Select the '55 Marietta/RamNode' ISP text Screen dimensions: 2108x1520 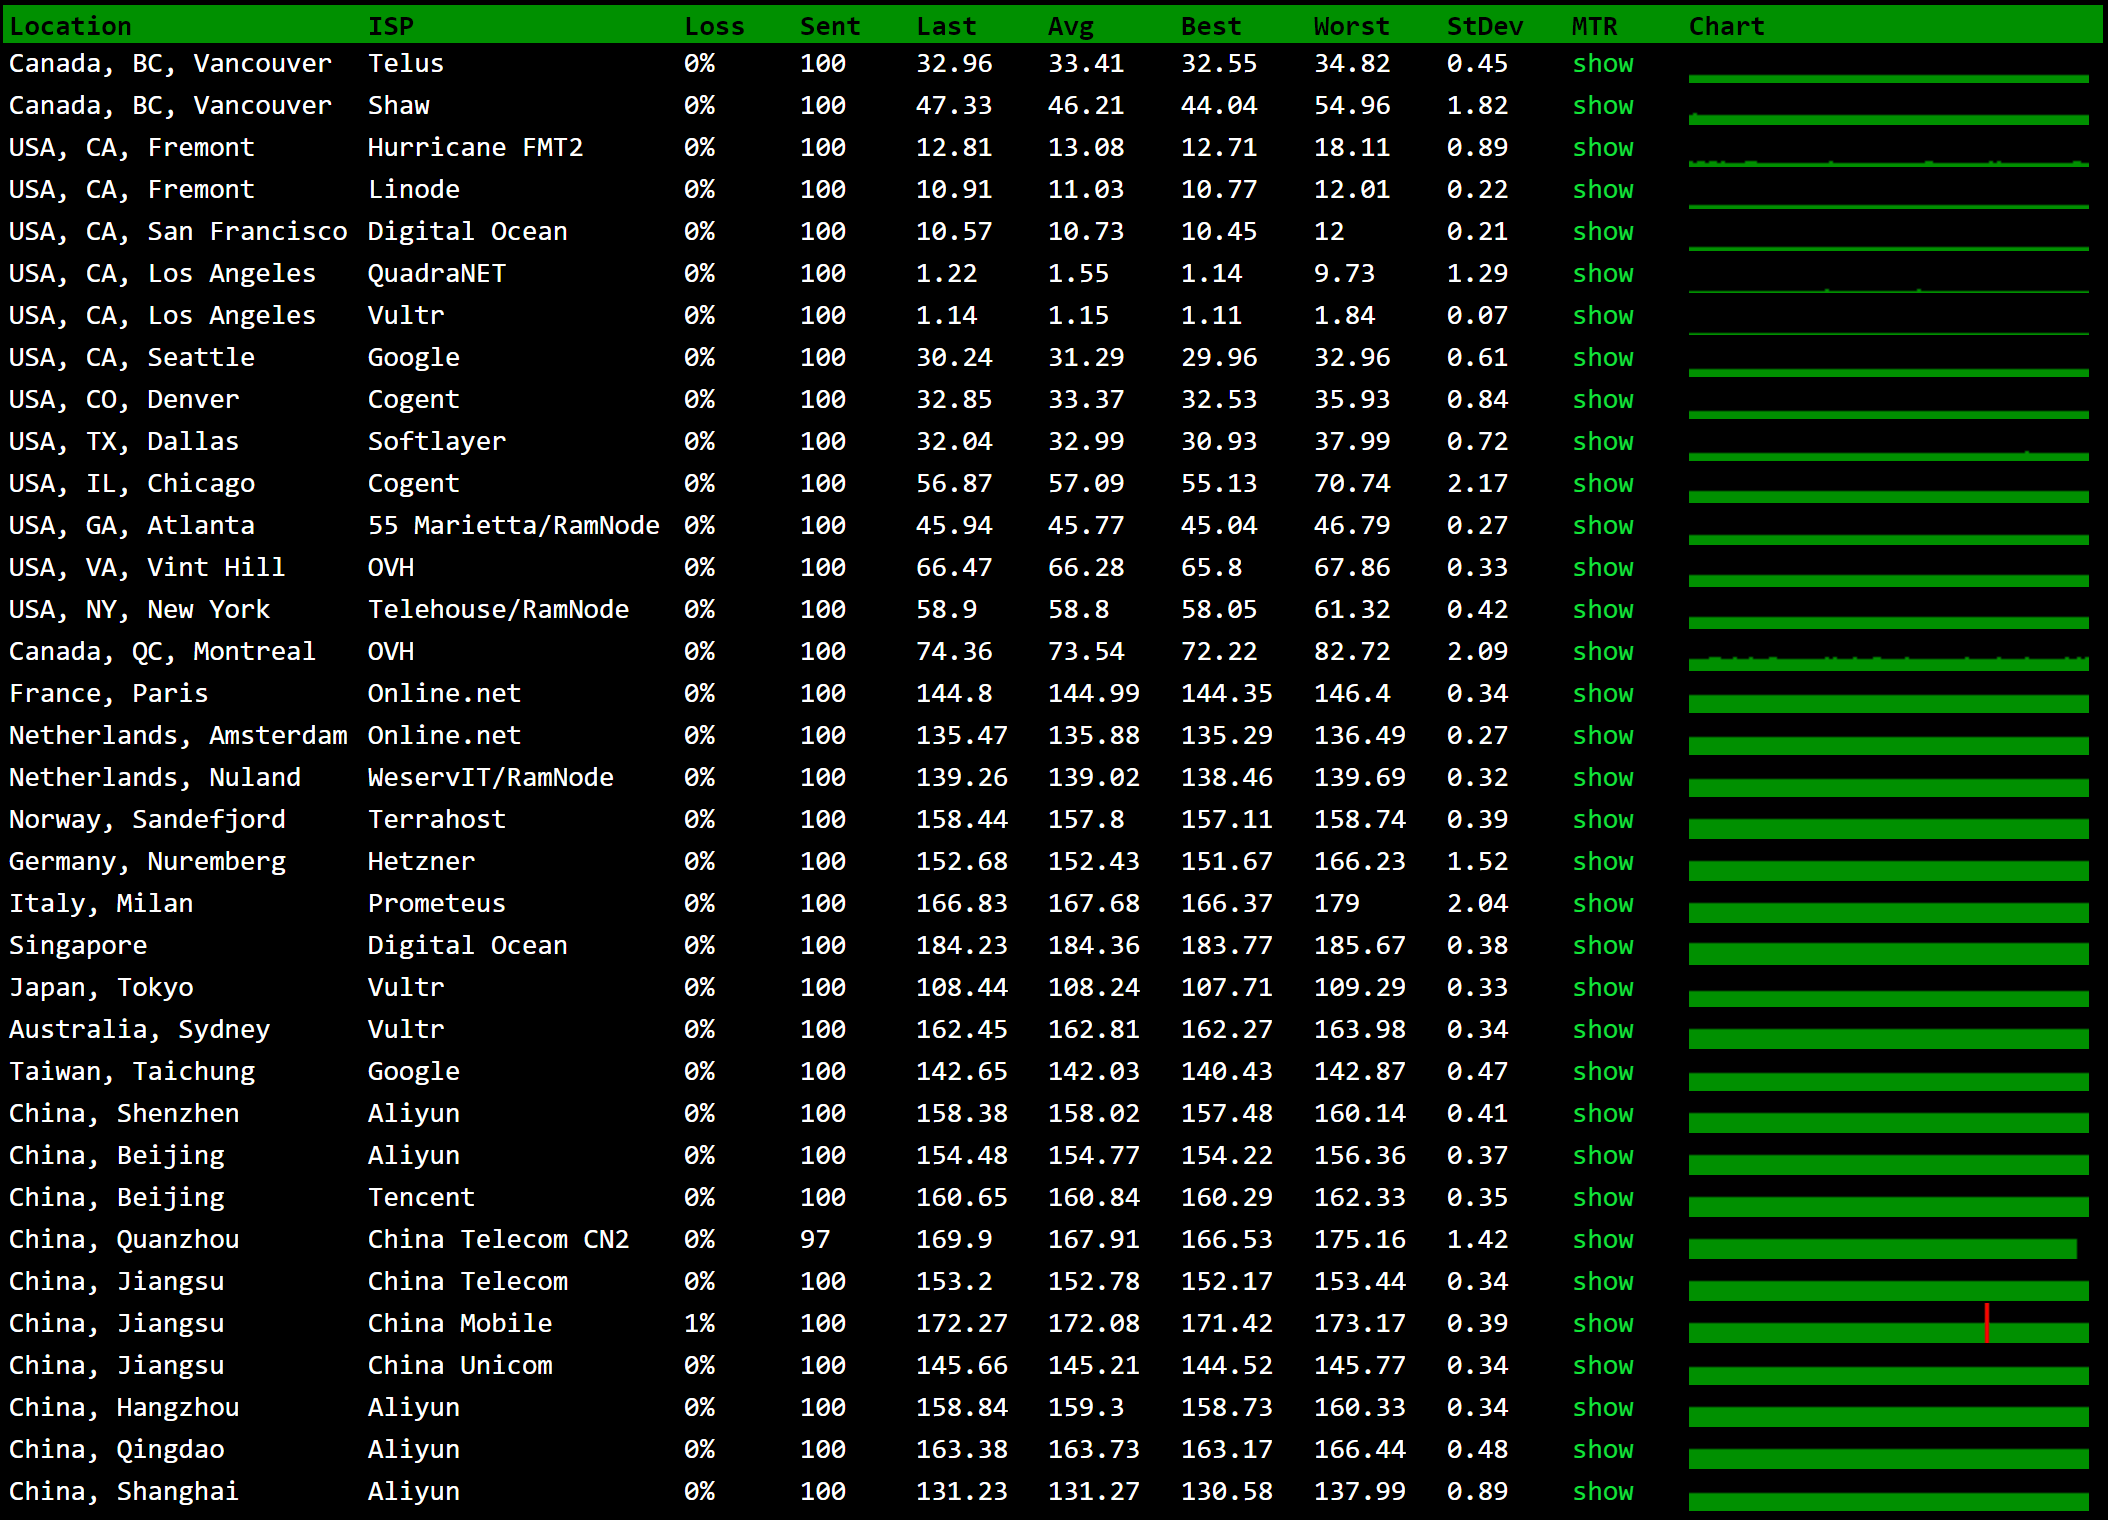tap(513, 526)
